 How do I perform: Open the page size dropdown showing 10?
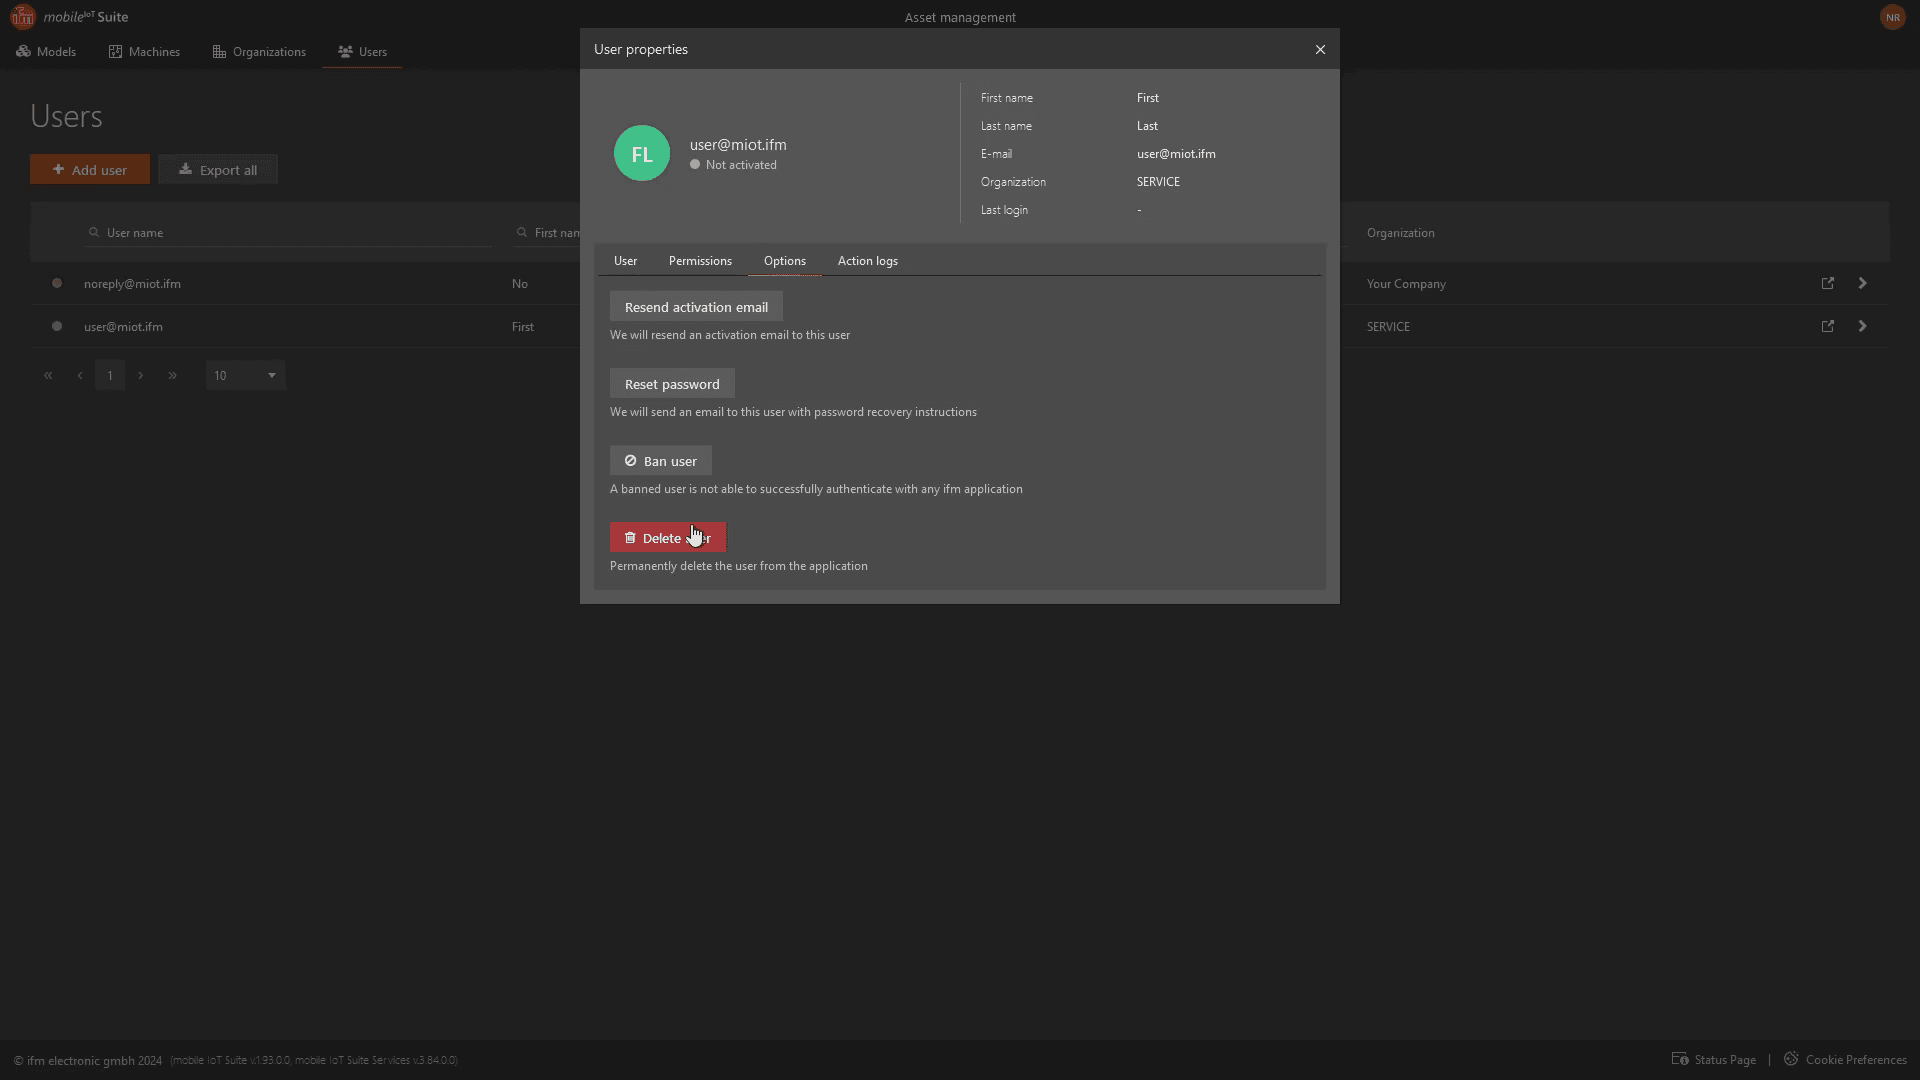coord(245,376)
